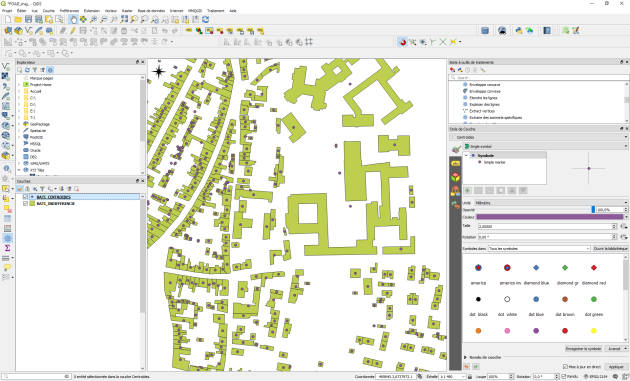The height and width of the screenshot is (381, 630).
Task: Open the Single symbol renderer dropdown
Action: [546, 146]
